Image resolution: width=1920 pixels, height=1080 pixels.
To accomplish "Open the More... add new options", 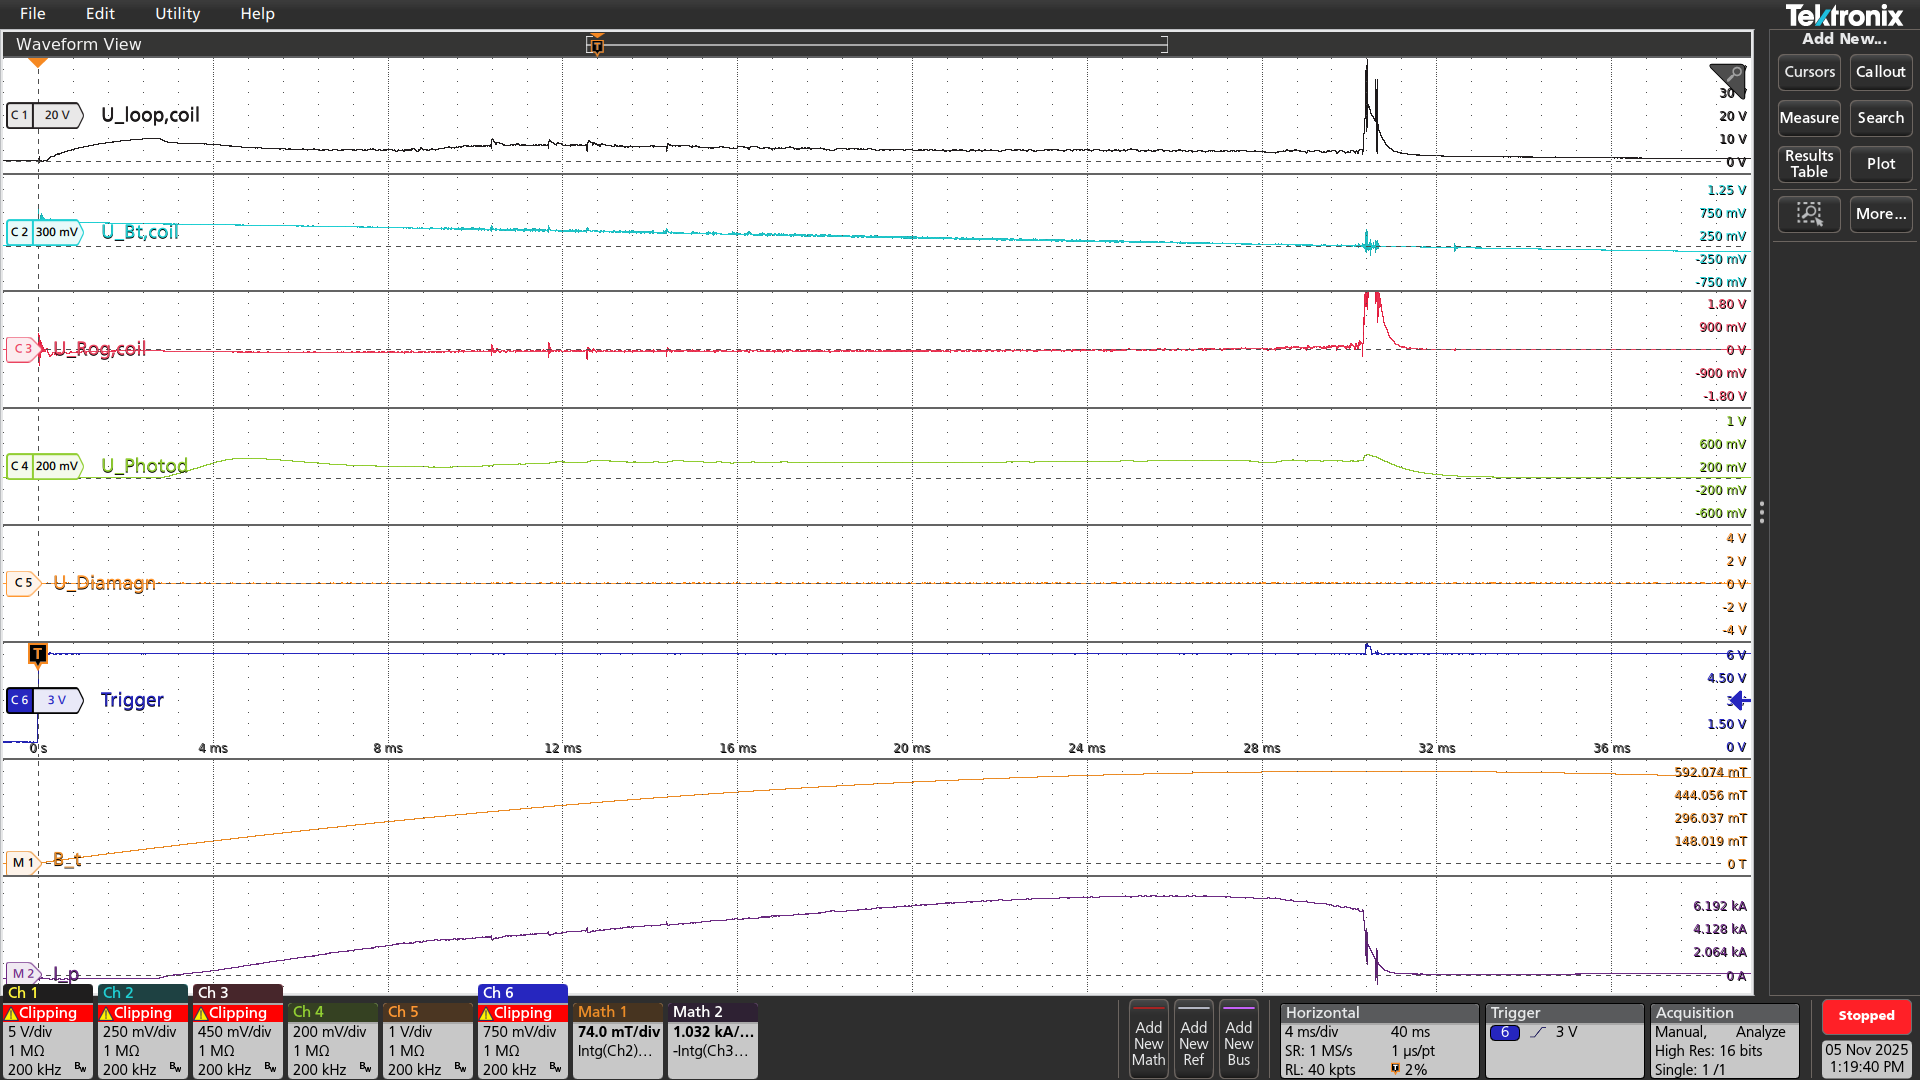I will tap(1880, 214).
